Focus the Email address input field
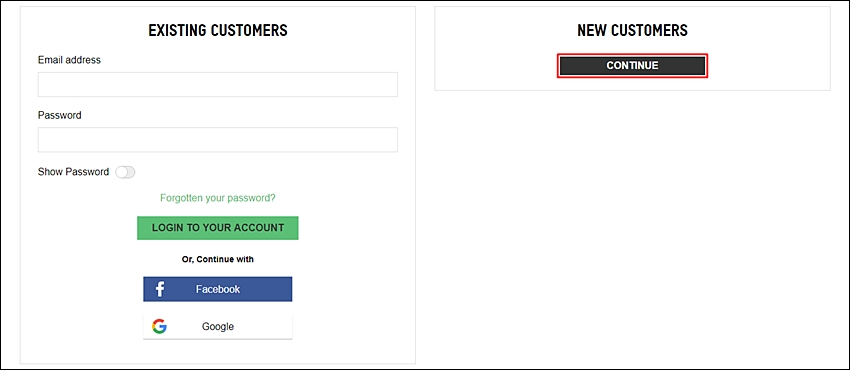This screenshot has width=850, height=370. tap(217, 85)
